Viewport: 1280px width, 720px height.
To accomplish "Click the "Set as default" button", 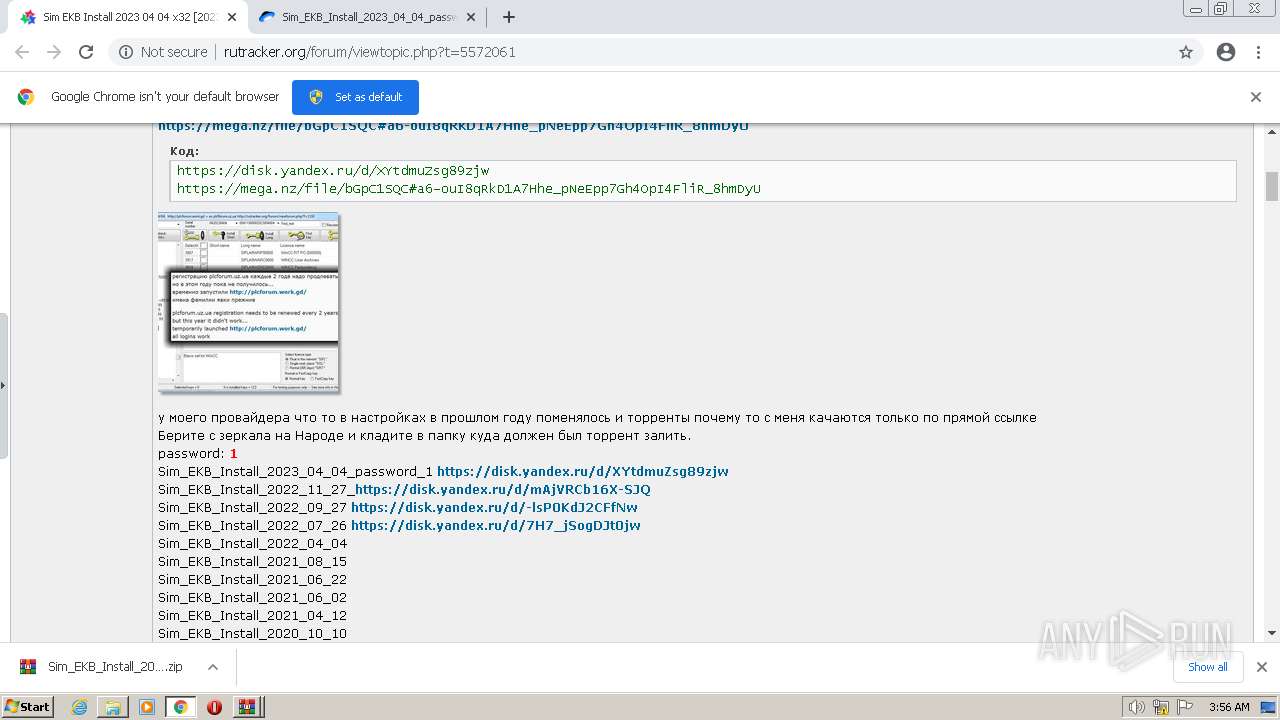I will (x=355, y=97).
